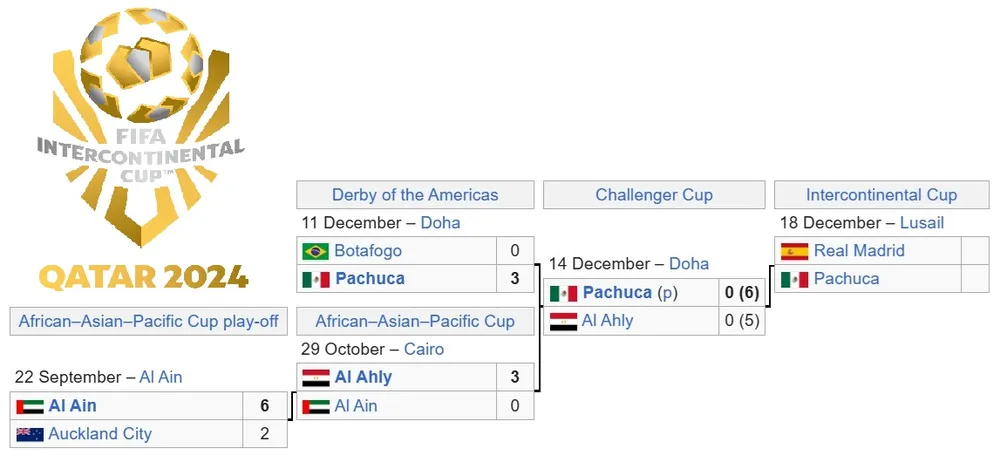Follow the Cairo venue link
This screenshot has height=462, width=1000.
tap(424, 349)
